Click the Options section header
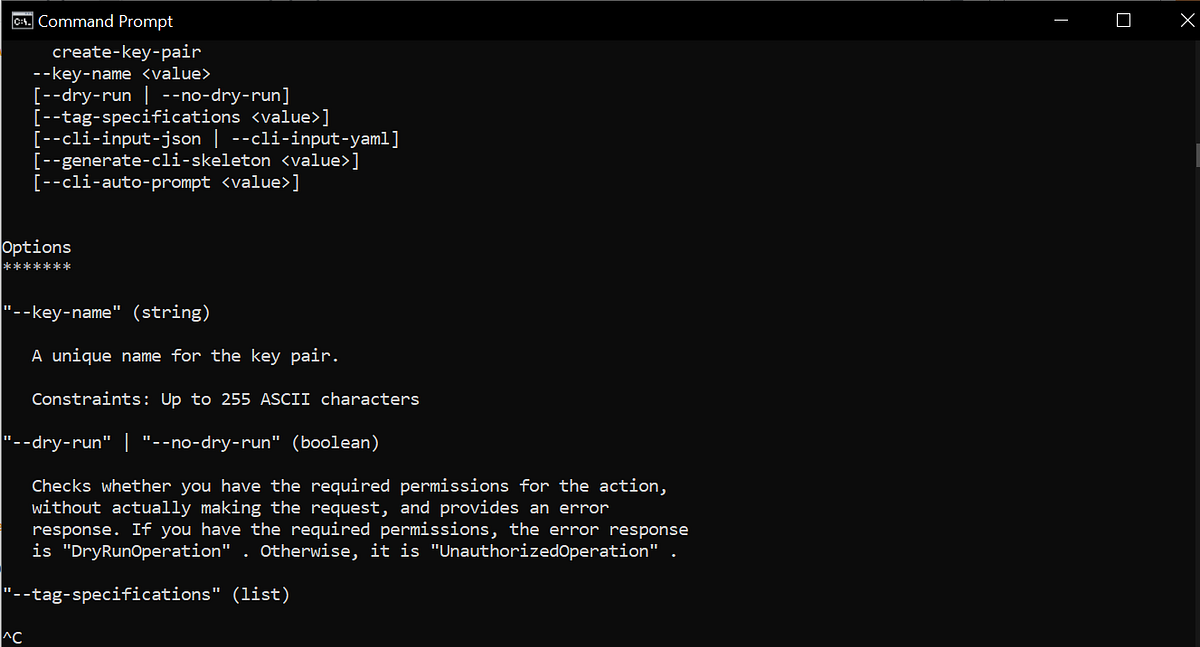The image size is (1200, 647). [x=36, y=246]
